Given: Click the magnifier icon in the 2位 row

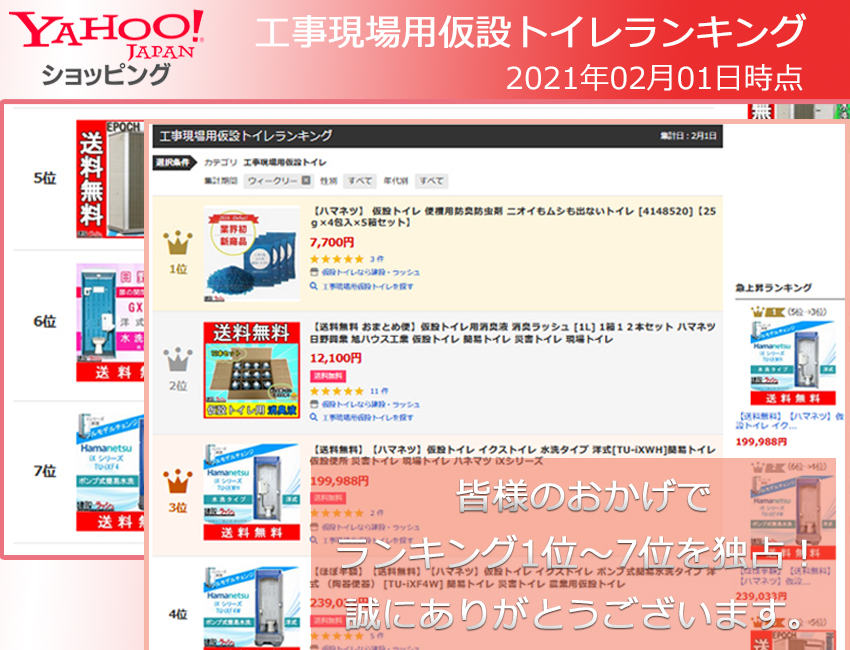Looking at the screenshot, I should tap(314, 417).
